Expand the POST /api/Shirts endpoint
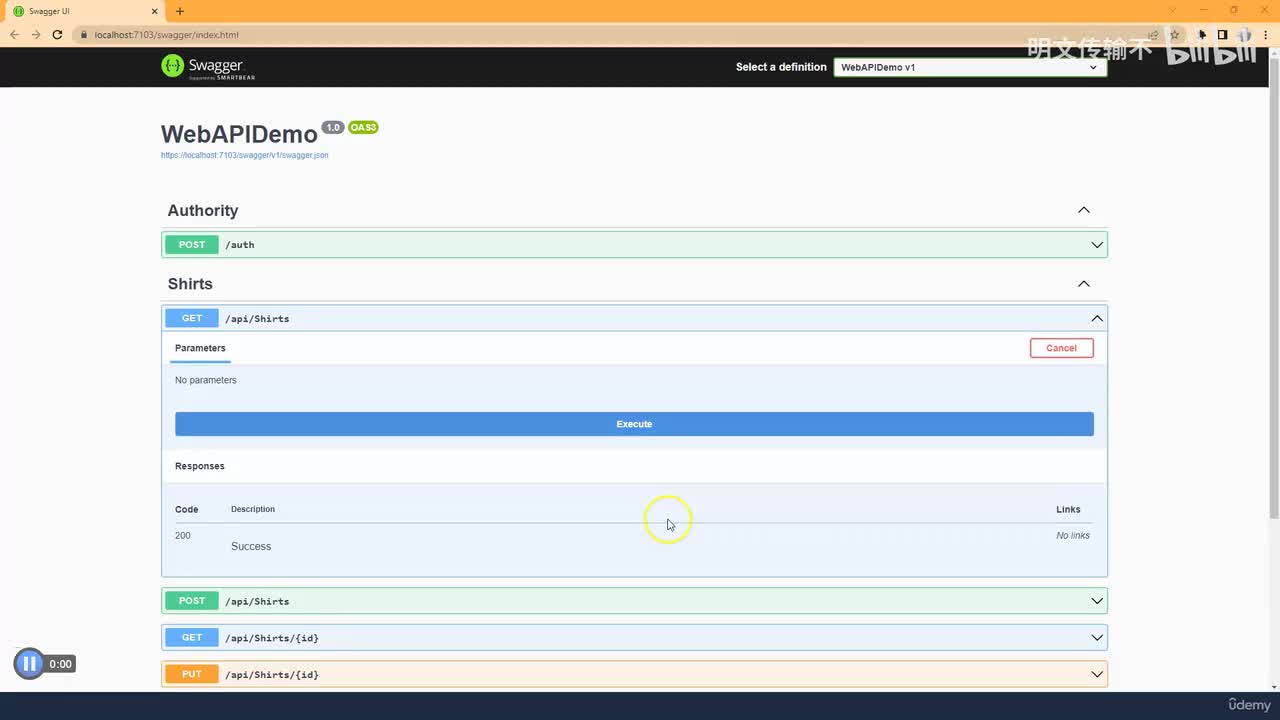The image size is (1280, 720). [1097, 601]
